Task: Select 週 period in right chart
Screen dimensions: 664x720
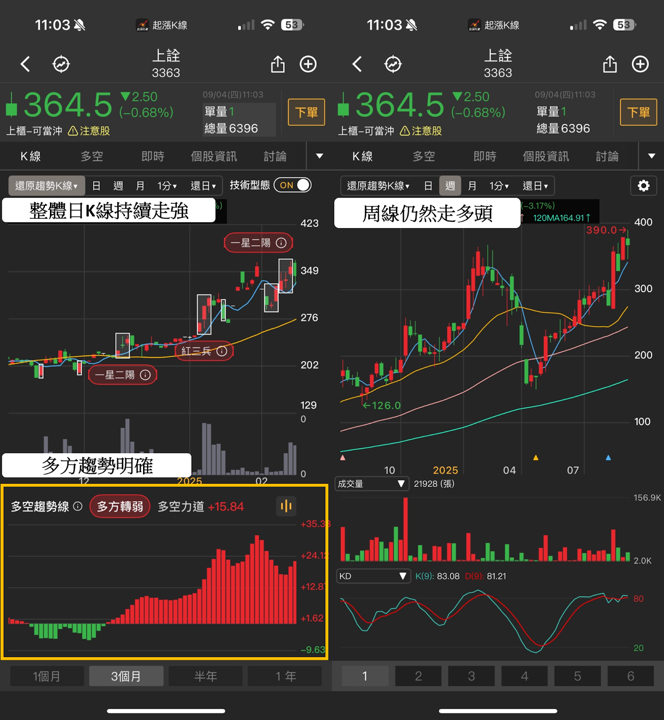Action: (x=450, y=186)
